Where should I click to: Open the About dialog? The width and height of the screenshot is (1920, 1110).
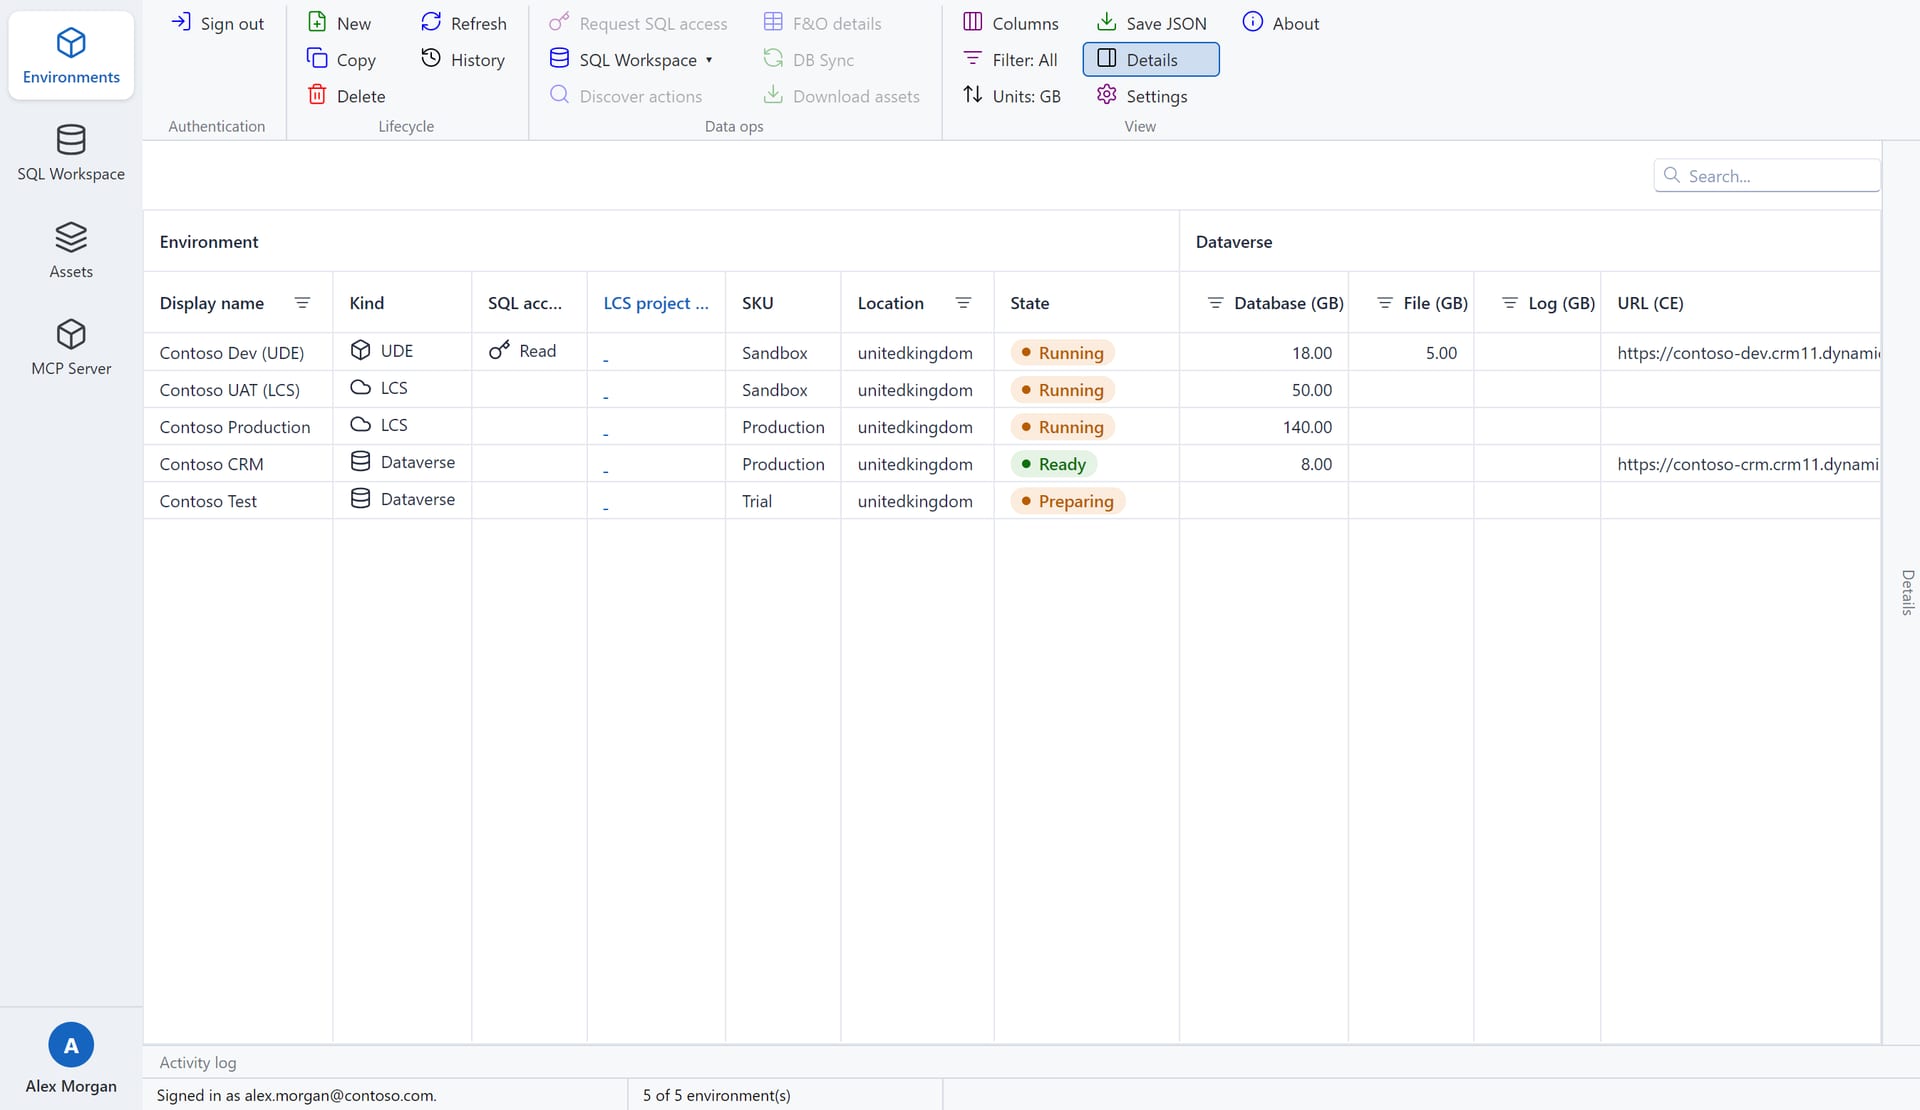1281,23
